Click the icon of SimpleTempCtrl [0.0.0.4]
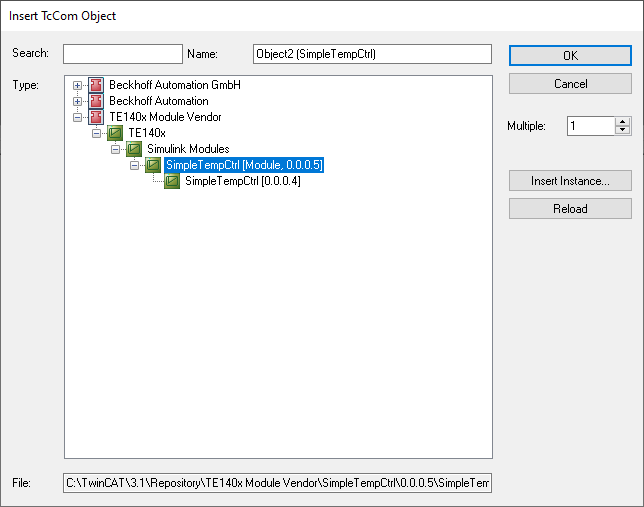 click(172, 181)
